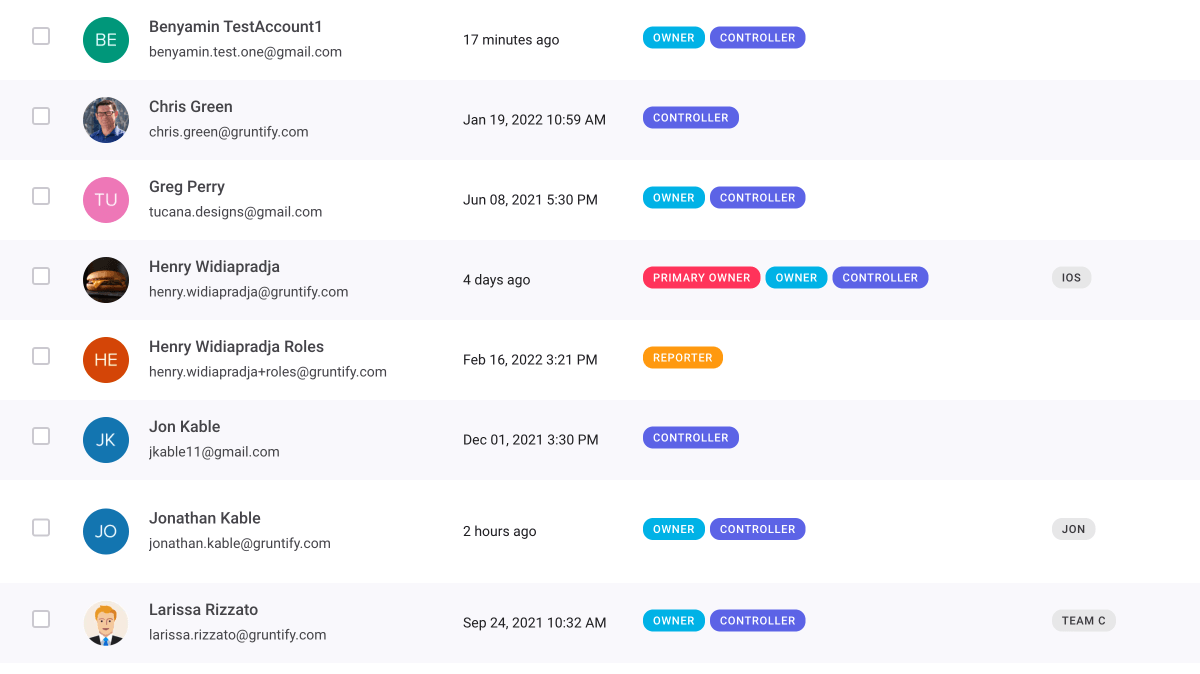Click the PRIMARY OWNER badge on Henry Widiapradja
This screenshot has height=674, width=1200.
701,277
